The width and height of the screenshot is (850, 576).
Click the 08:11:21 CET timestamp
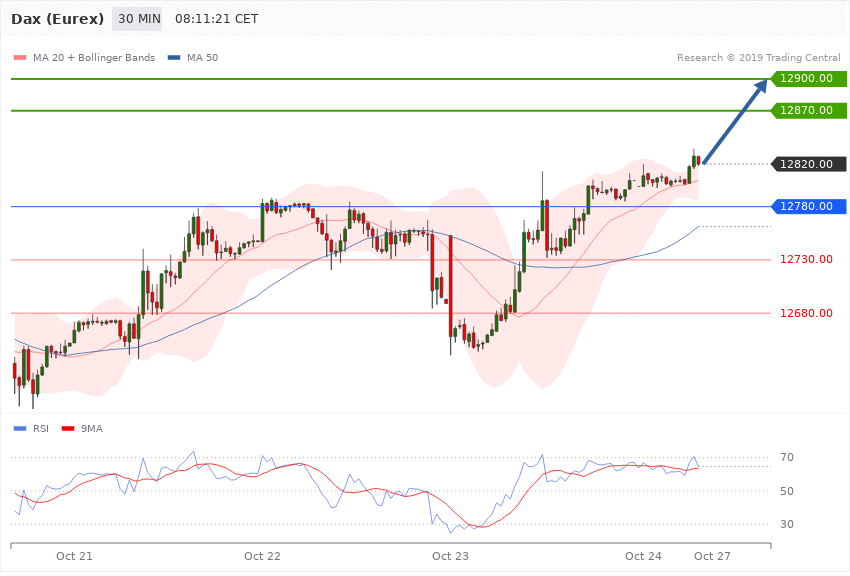point(216,19)
